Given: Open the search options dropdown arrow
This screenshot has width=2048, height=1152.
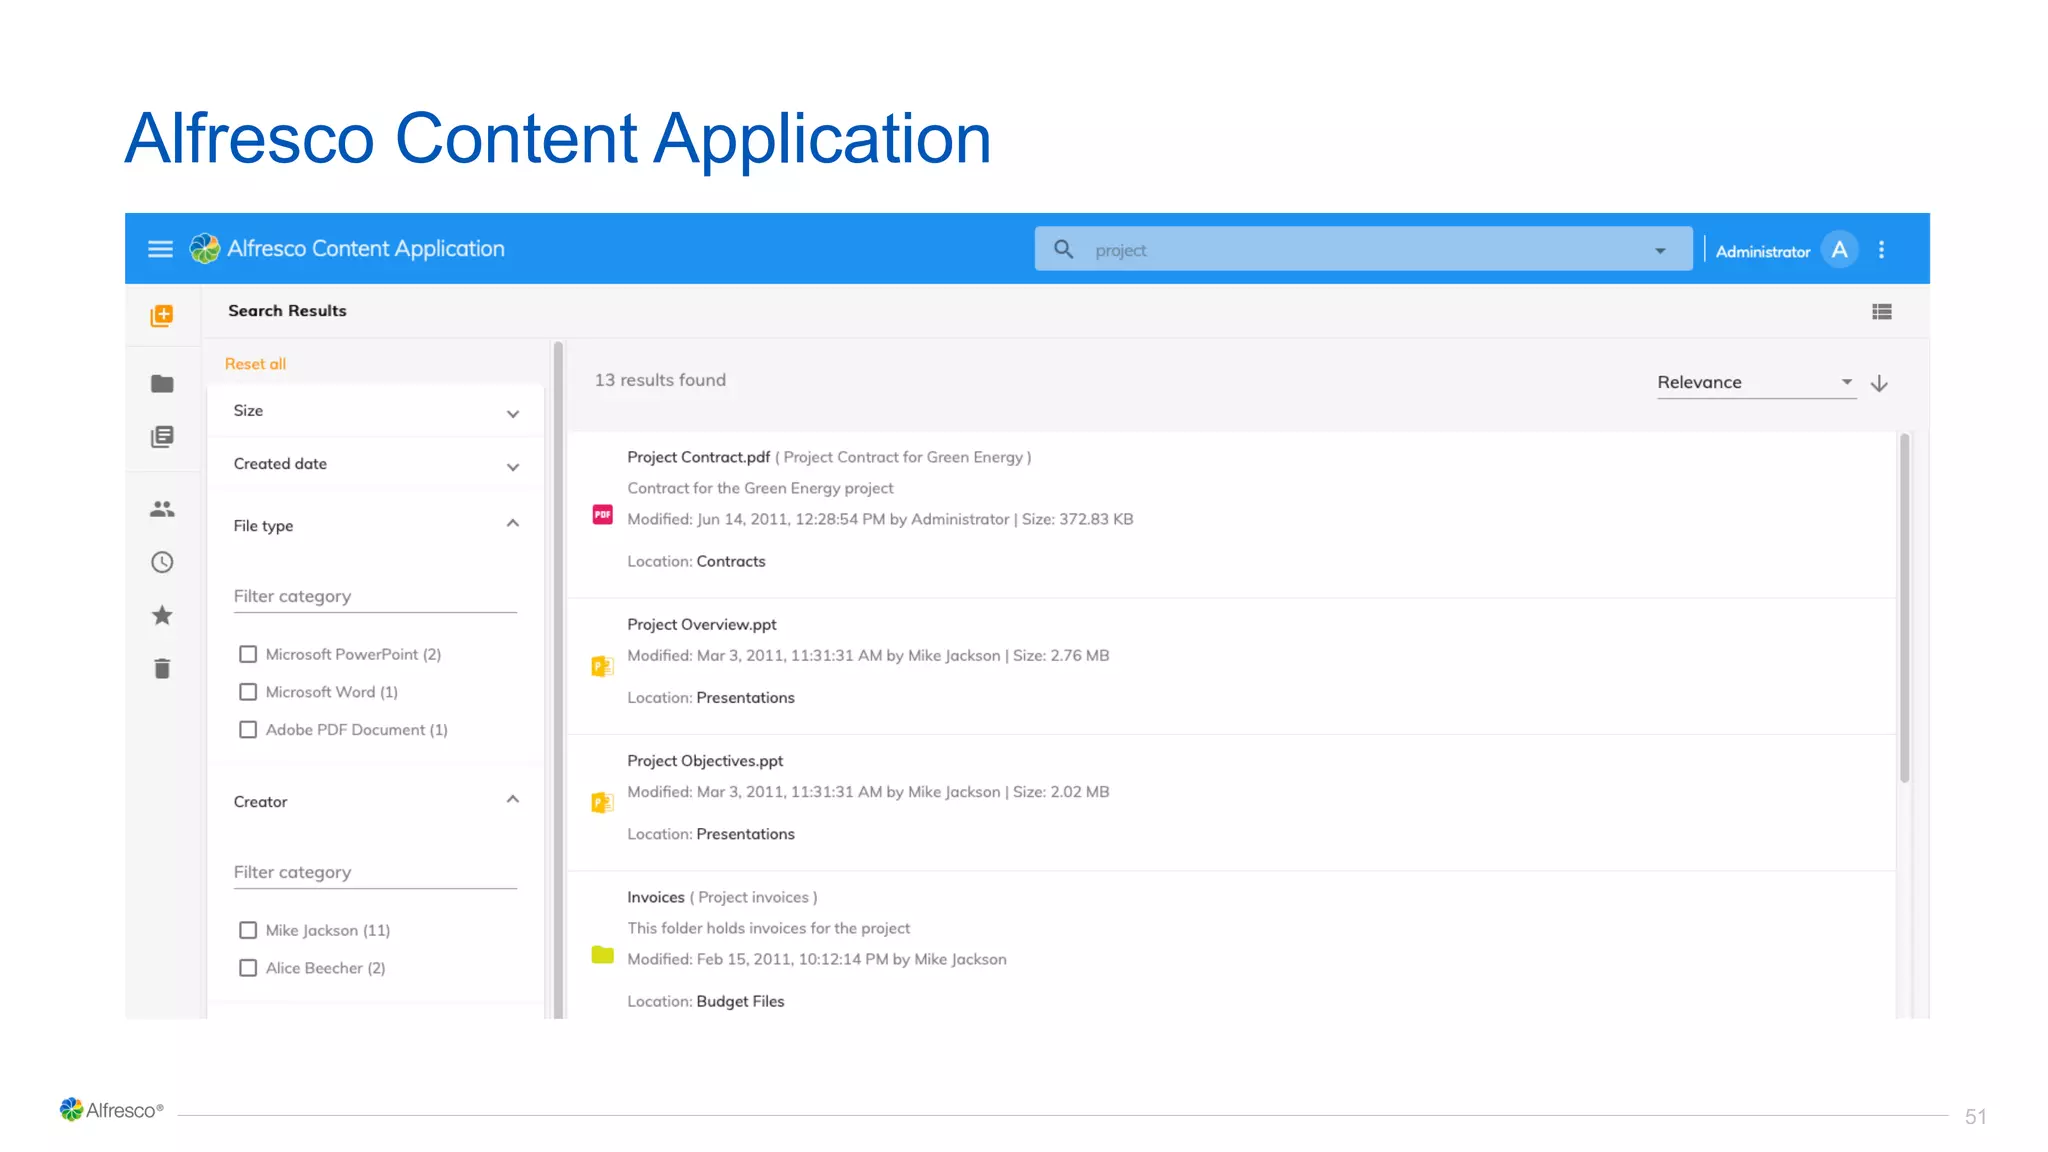Looking at the screenshot, I should tap(1660, 250).
